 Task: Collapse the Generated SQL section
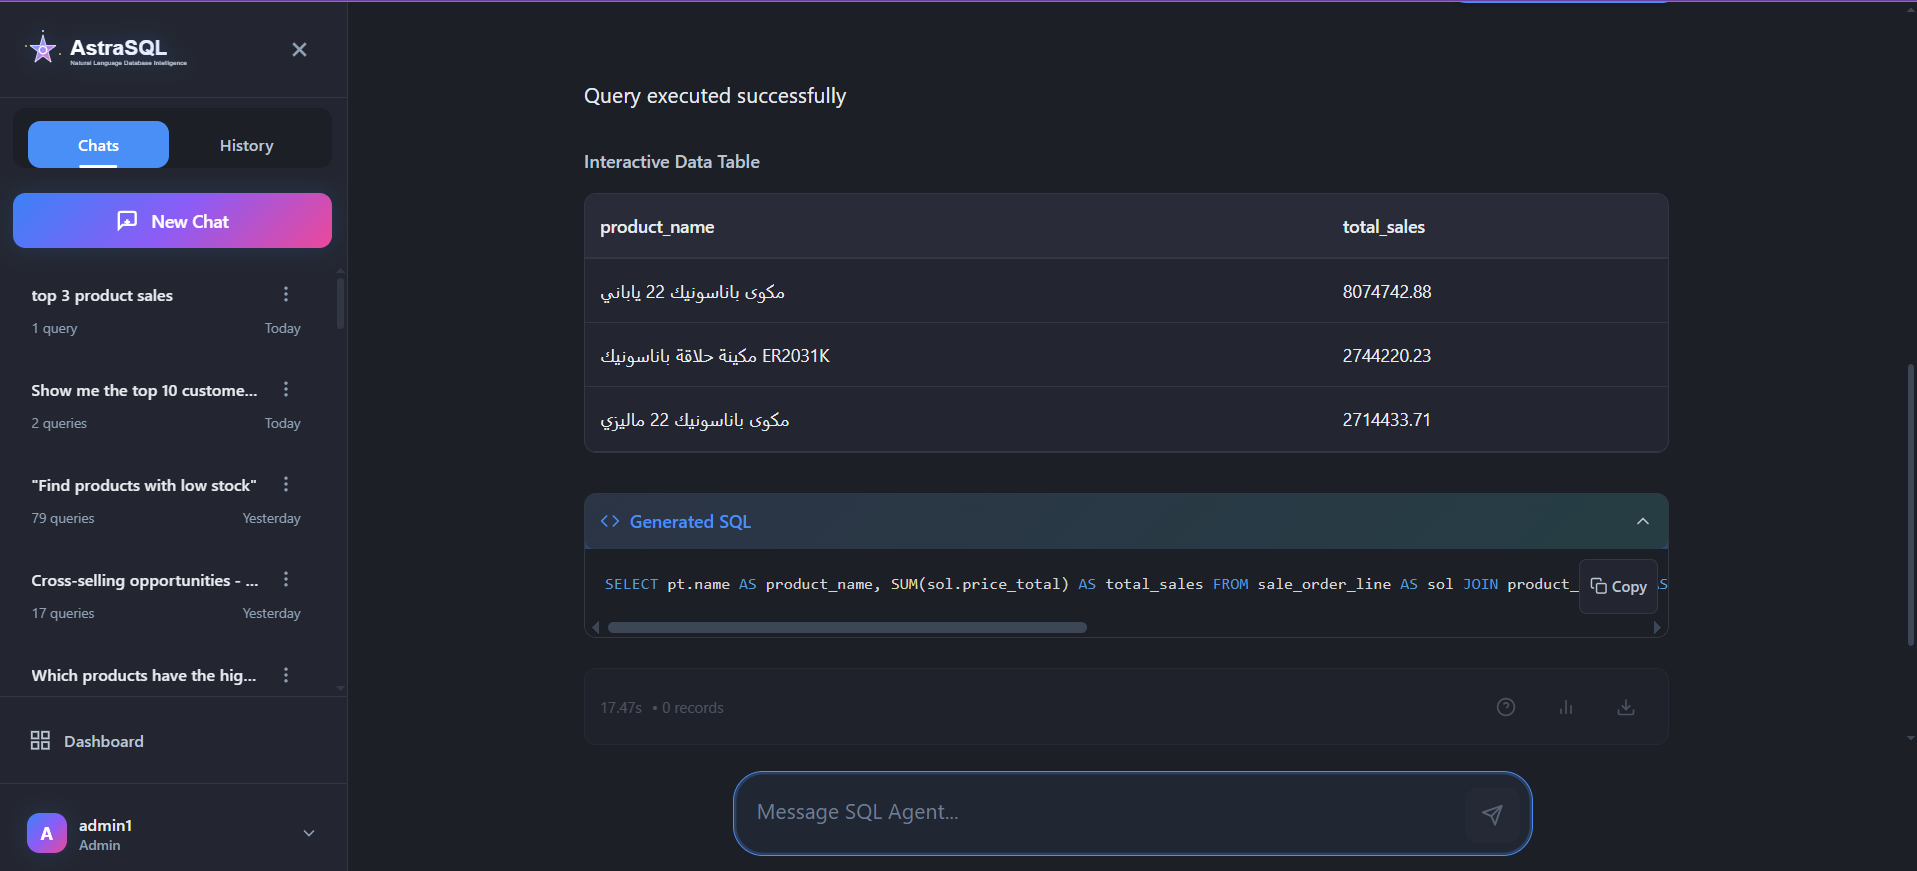(x=1642, y=521)
